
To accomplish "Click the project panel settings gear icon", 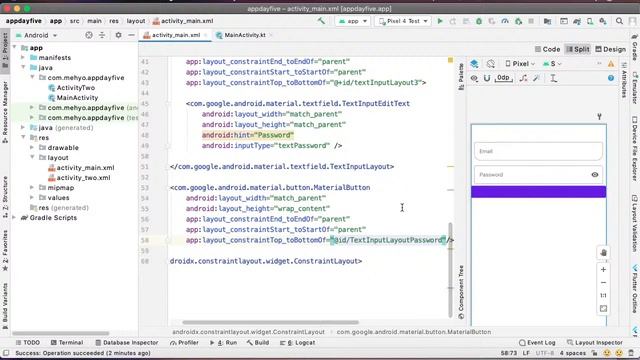I will (118, 35).
